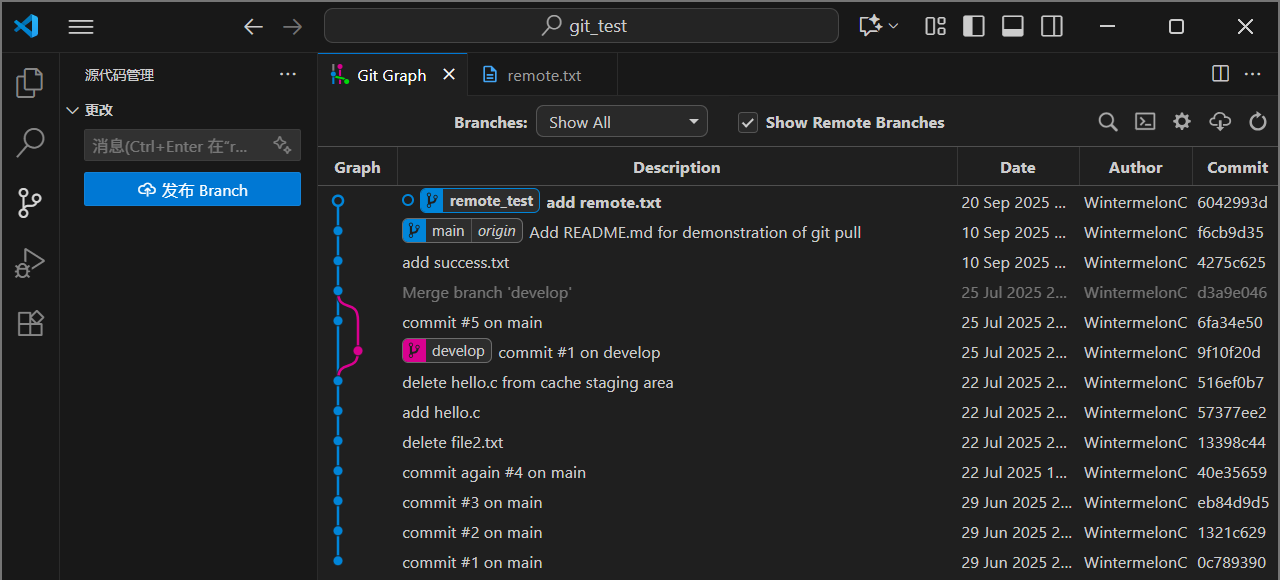Open the Extensions view
This screenshot has height=580, width=1280.
[x=30, y=323]
